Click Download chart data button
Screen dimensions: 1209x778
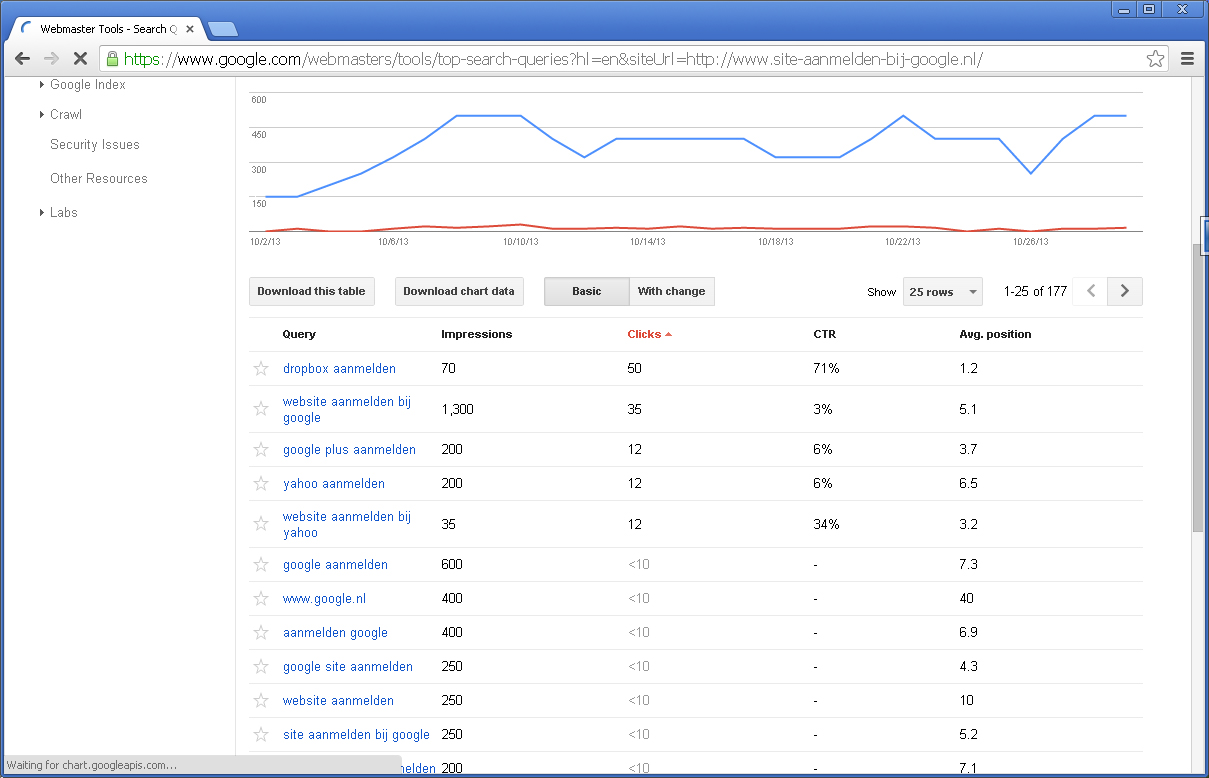(x=459, y=292)
